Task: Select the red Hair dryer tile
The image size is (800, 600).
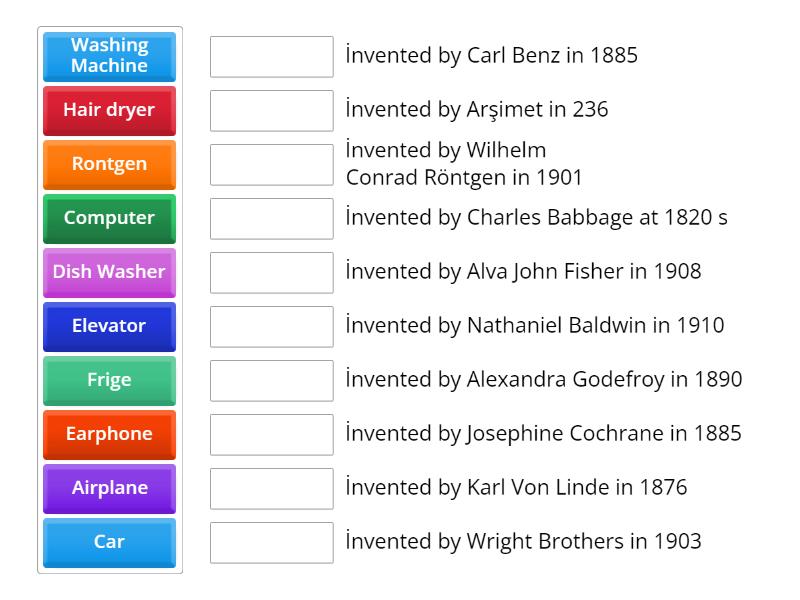Action: coord(109,110)
